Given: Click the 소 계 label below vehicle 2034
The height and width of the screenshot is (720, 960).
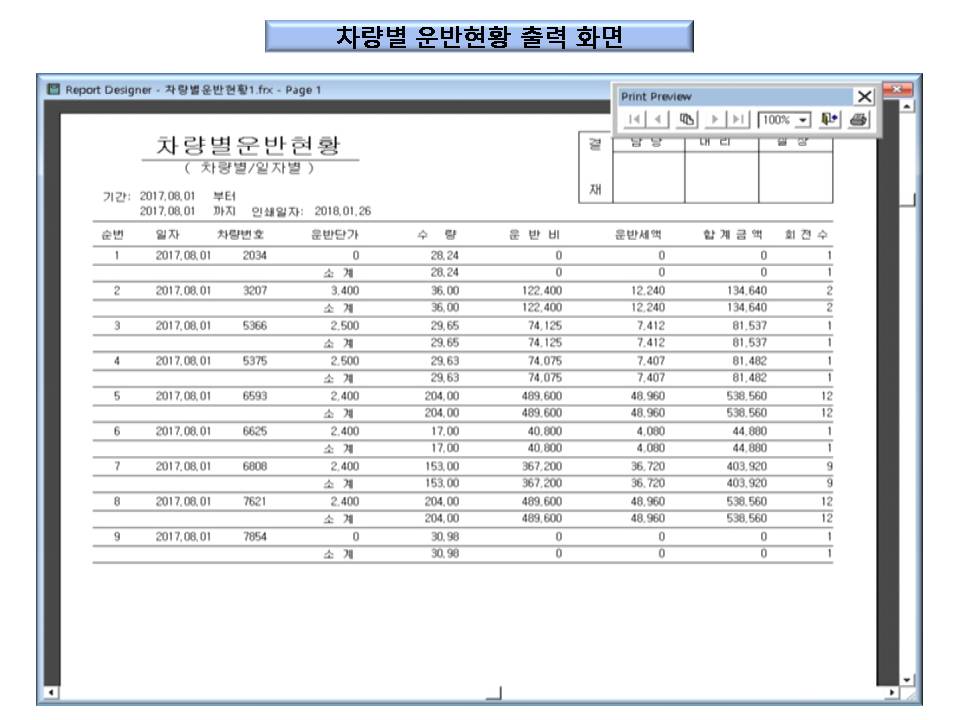Looking at the screenshot, I should tap(339, 273).
